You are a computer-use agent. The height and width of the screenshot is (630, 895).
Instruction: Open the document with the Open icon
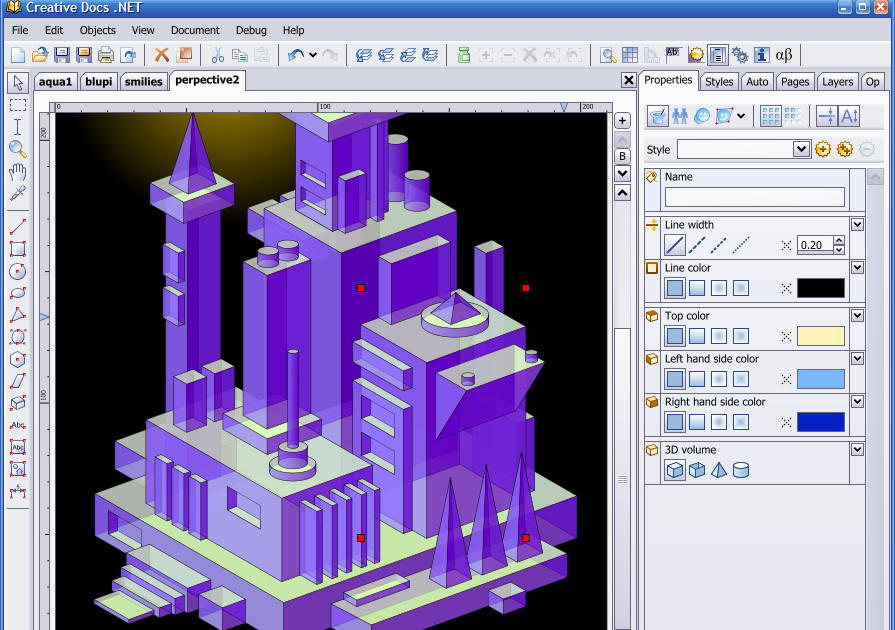[x=39, y=55]
